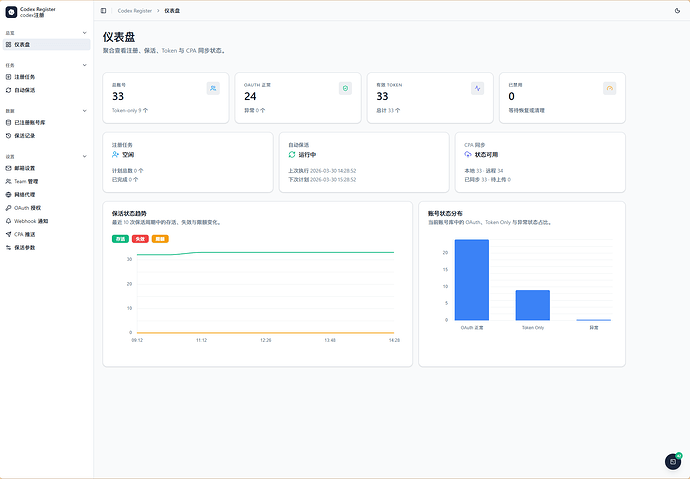Viewport: 690px width, 479px height.
Task: Click the 已同步 33 · 待上传 0 text
Action: [488, 179]
